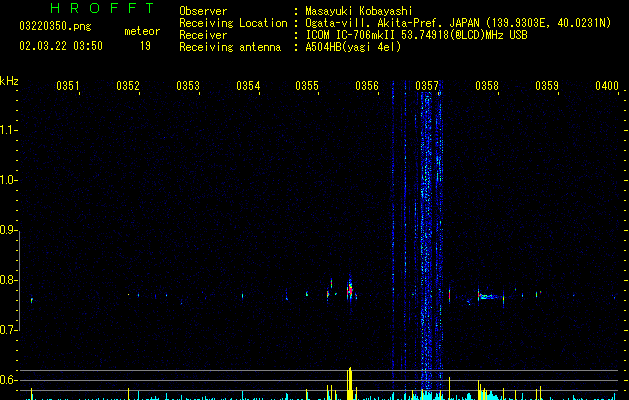
Task: Click the Receiving Location label
Action: click(233, 23)
